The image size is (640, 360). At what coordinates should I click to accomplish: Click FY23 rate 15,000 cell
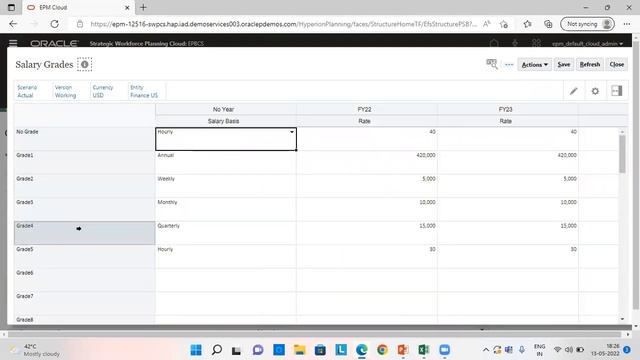click(x=508, y=233)
